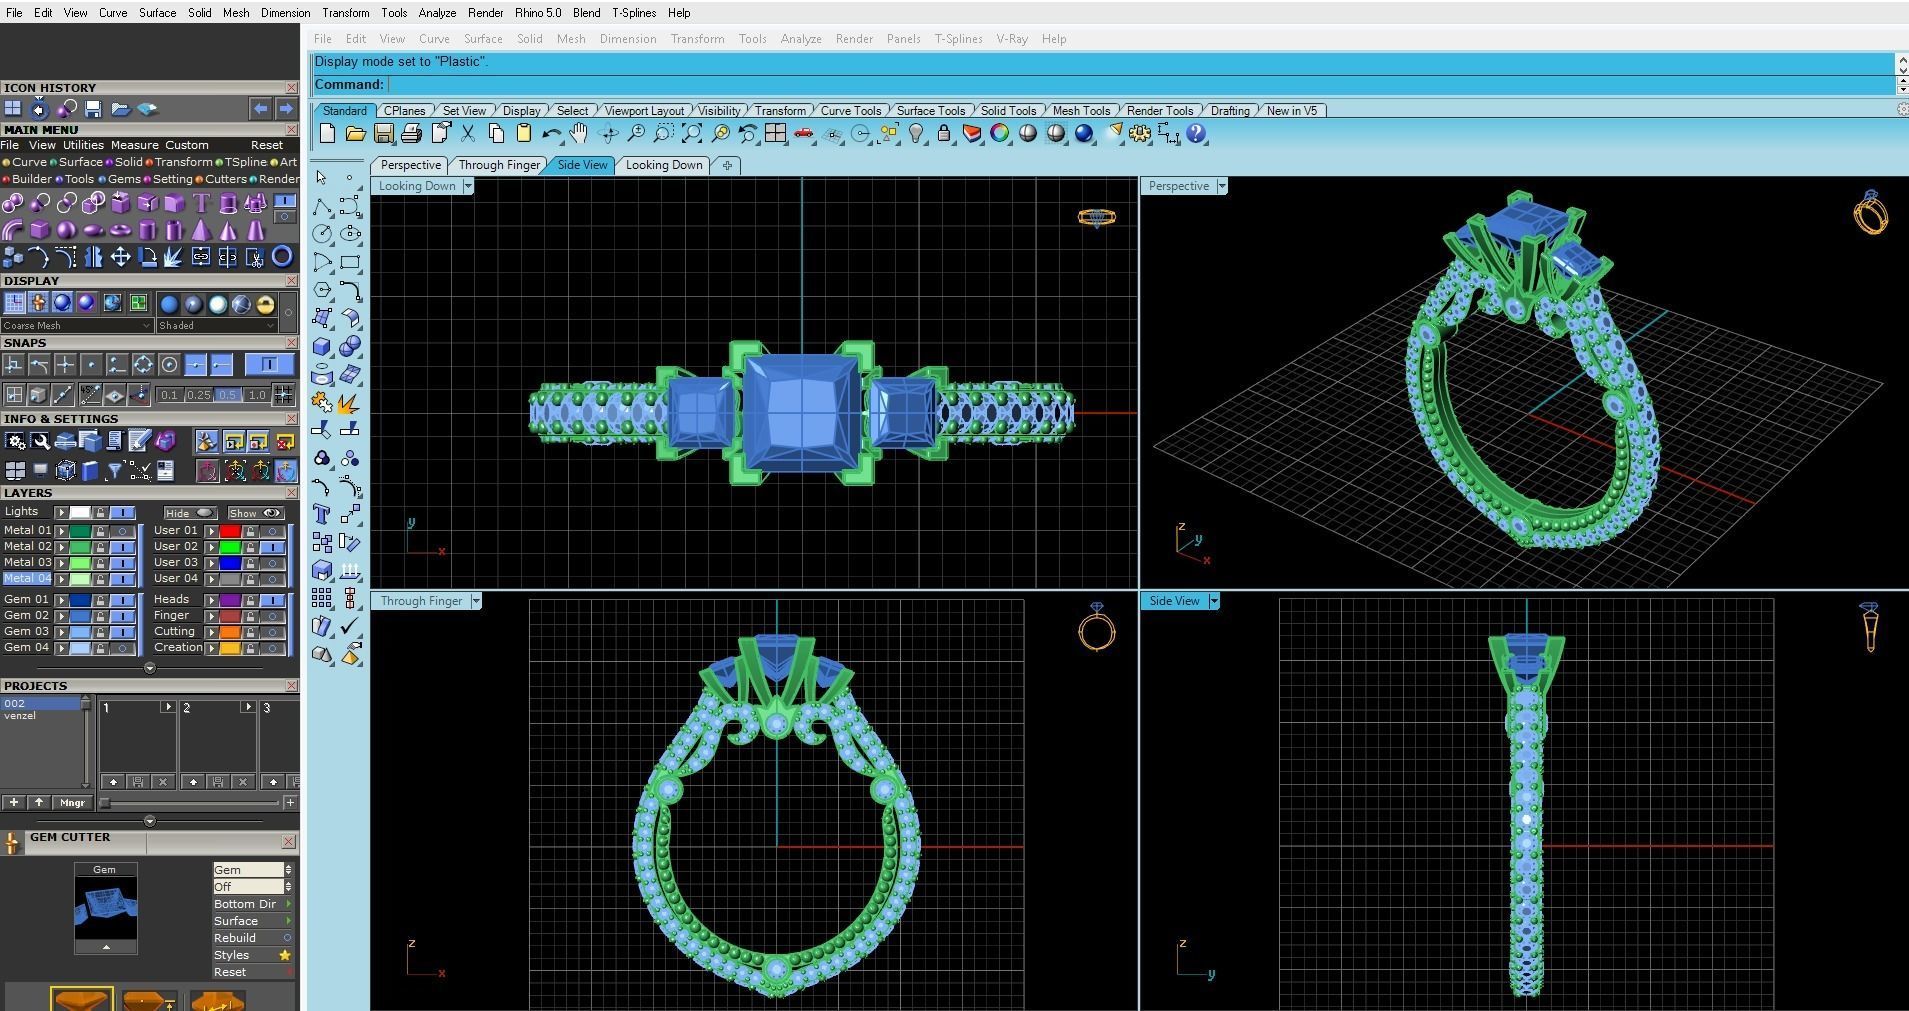Click the Print icon in Standard toolbar
The height and width of the screenshot is (1011, 1909).
coord(411,134)
